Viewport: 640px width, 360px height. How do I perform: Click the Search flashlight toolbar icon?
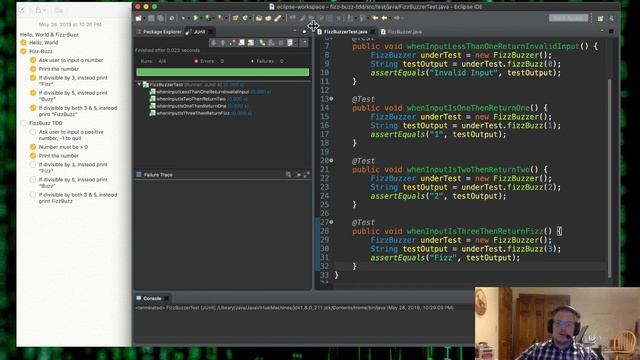click(278, 18)
